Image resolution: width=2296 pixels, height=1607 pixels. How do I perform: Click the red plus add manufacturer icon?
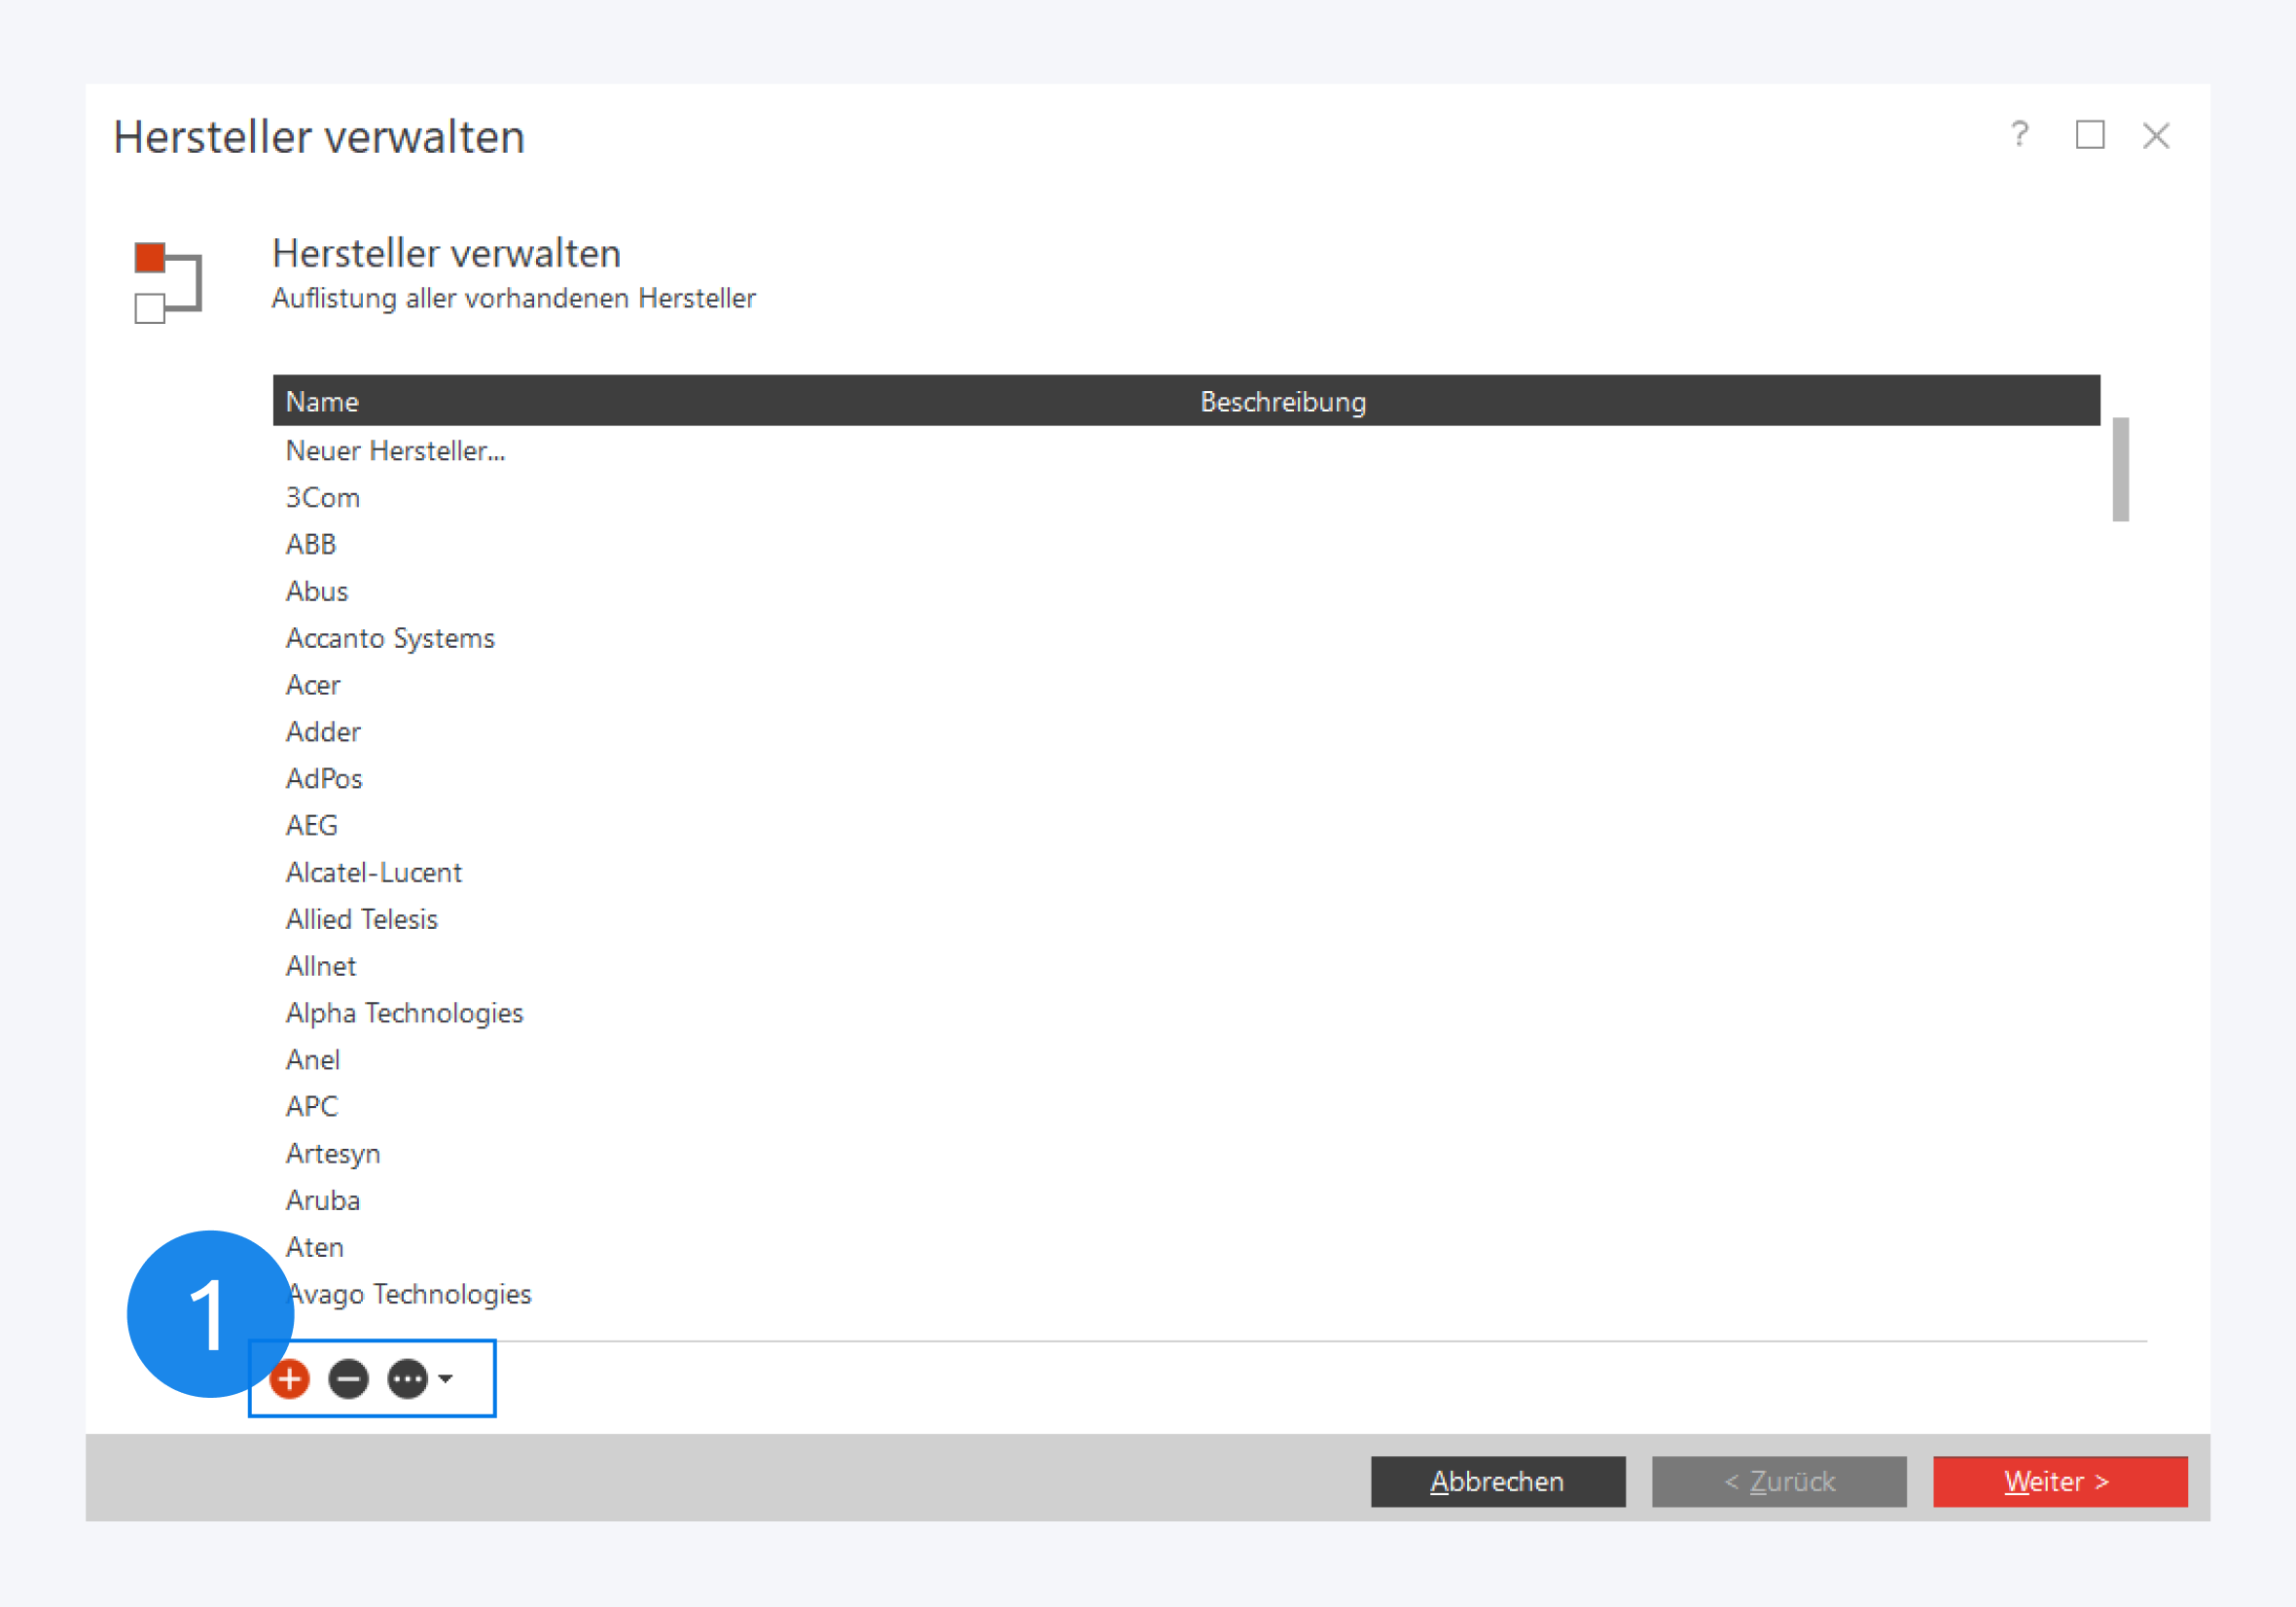tap(290, 1379)
